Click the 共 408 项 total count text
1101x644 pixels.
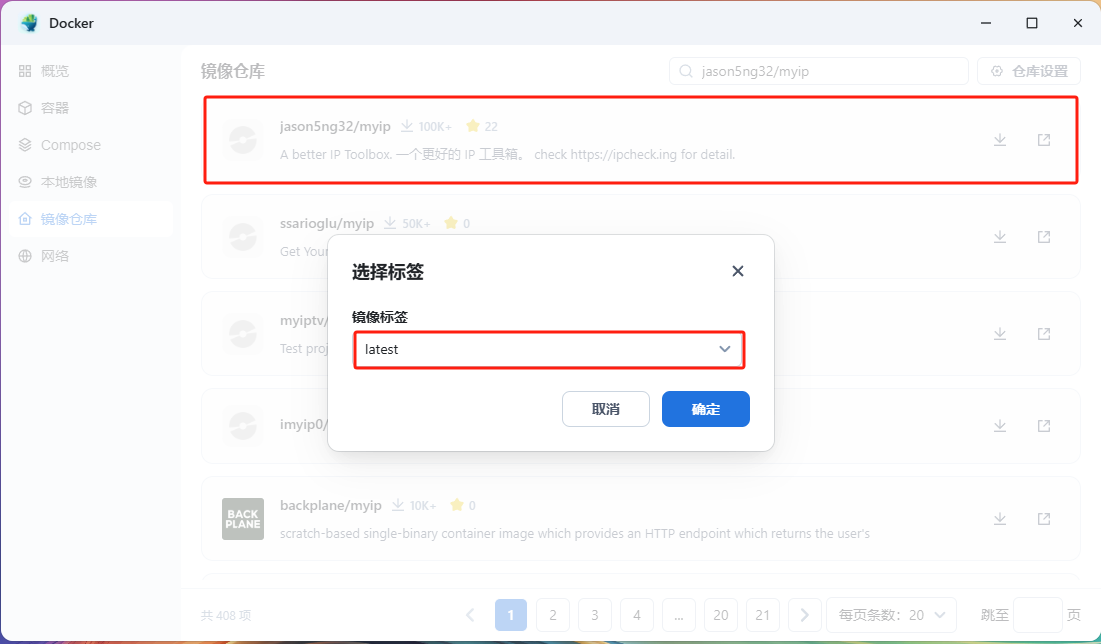click(226, 616)
